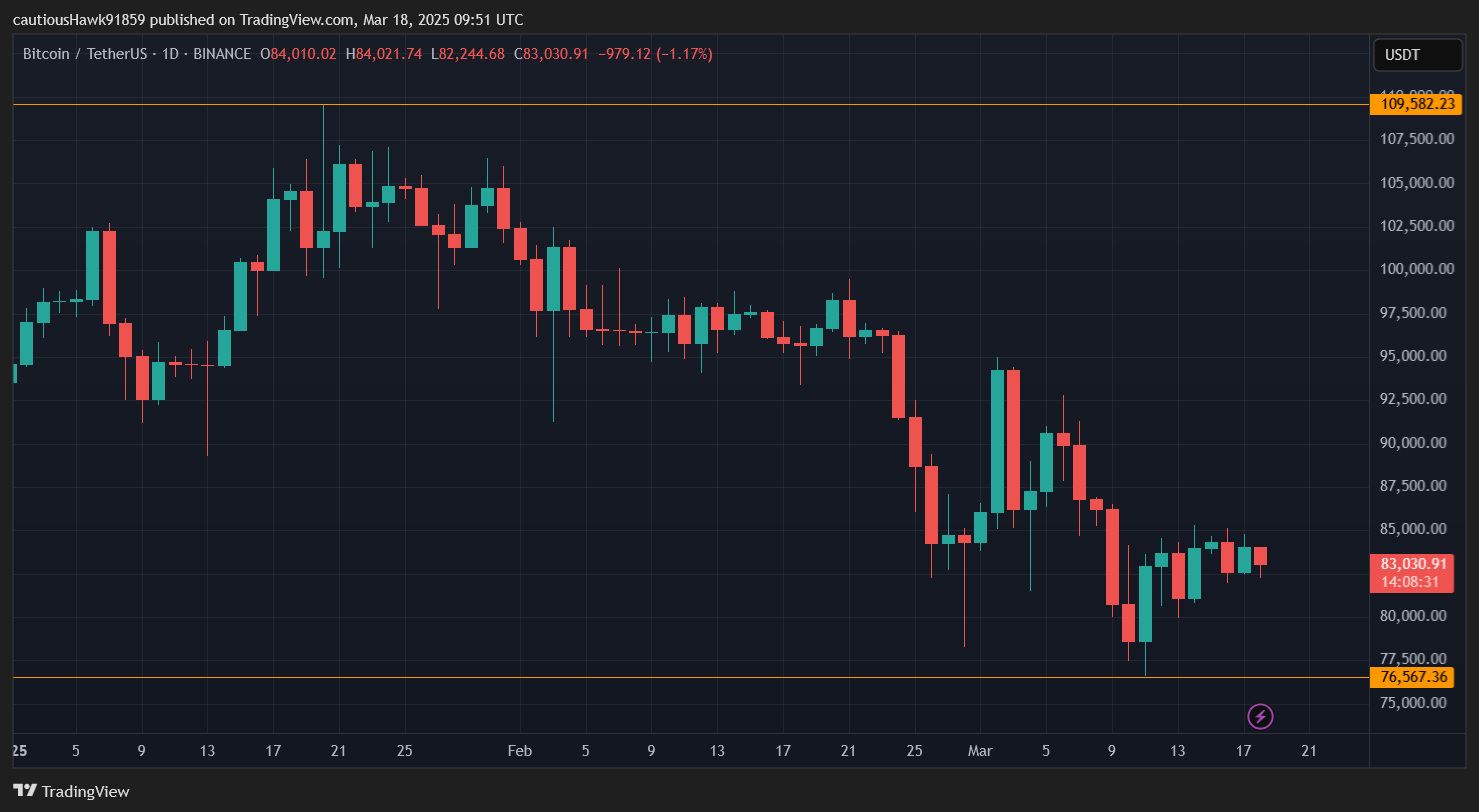Click the Mar label on the time axis
This screenshot has height=812, width=1479.
tap(981, 751)
